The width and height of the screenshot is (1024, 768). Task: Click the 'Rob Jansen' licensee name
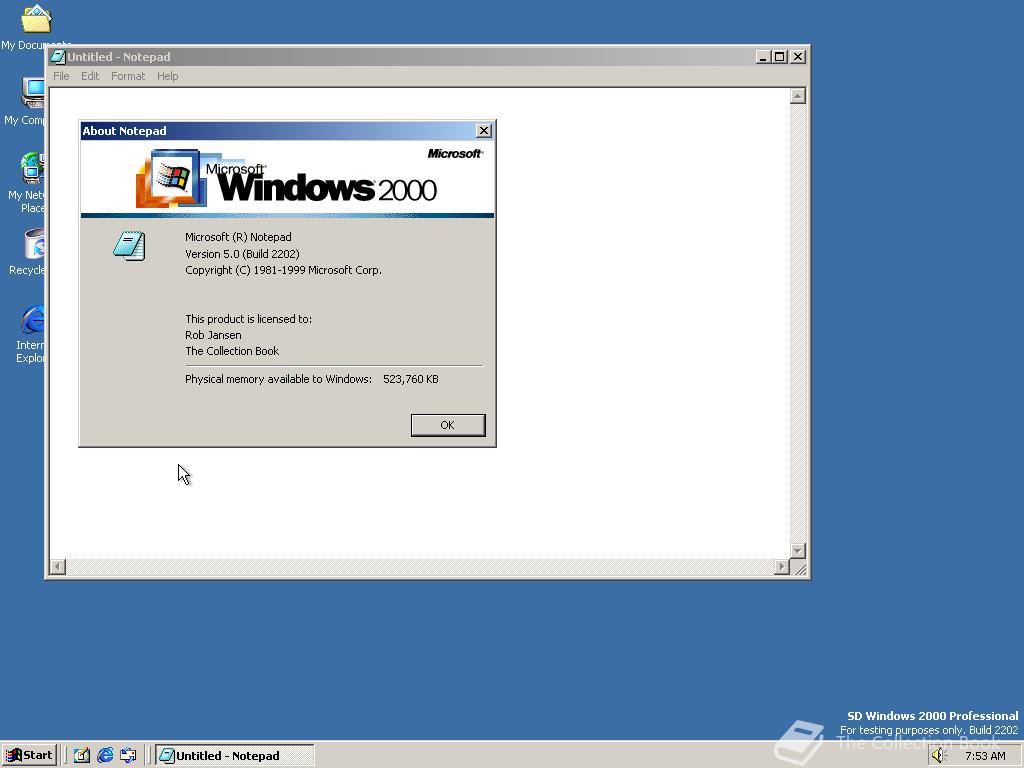coord(213,335)
